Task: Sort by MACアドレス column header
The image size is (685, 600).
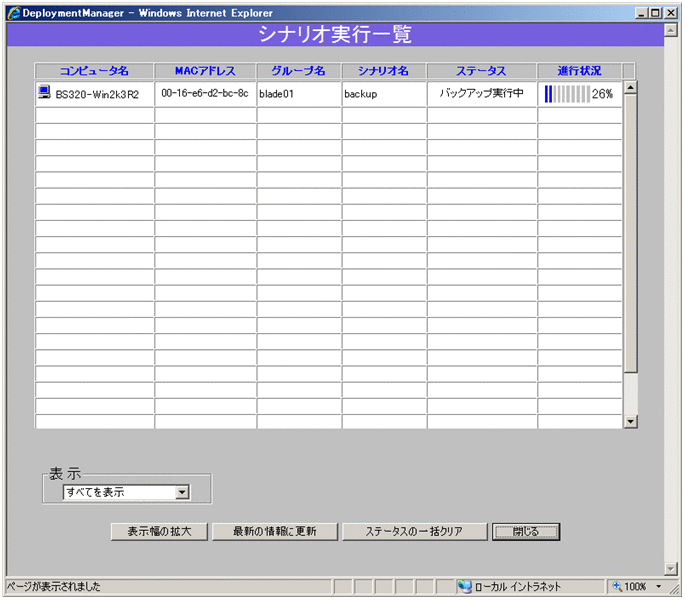Action: pyautogui.click(x=205, y=71)
